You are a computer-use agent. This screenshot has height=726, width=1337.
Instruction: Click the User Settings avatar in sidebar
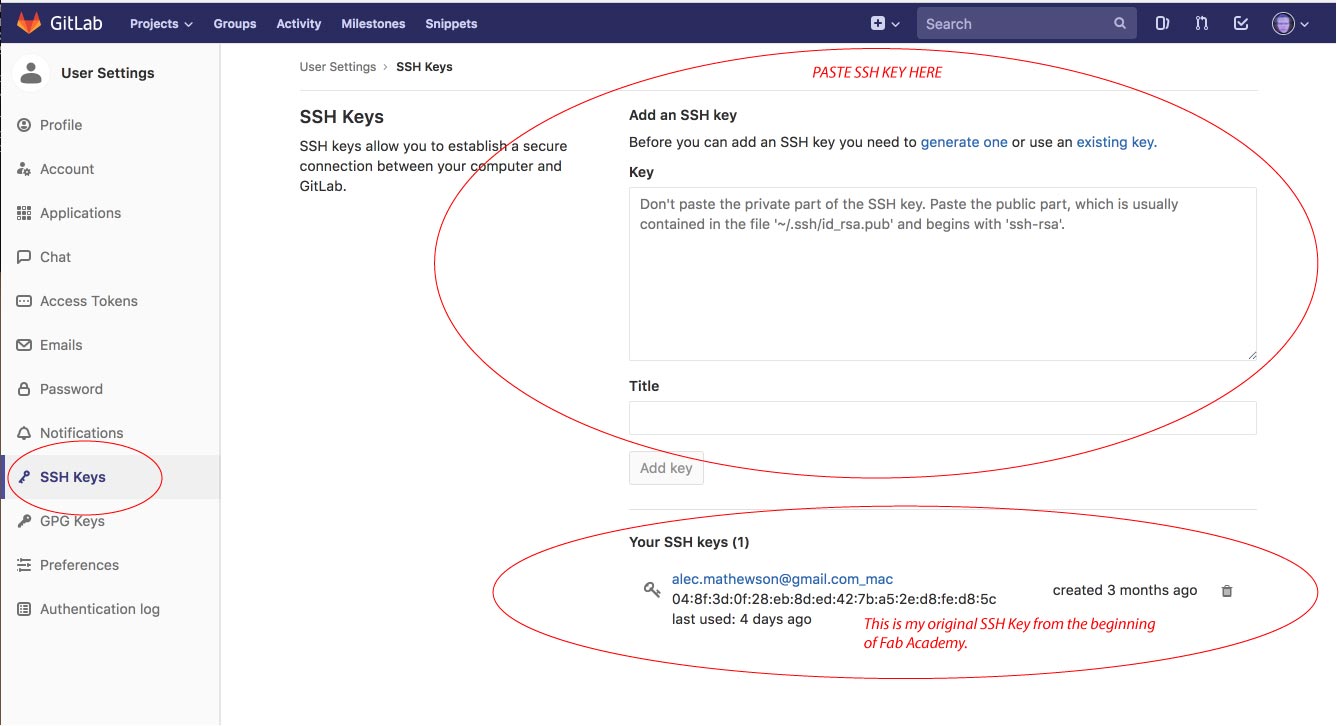point(32,73)
